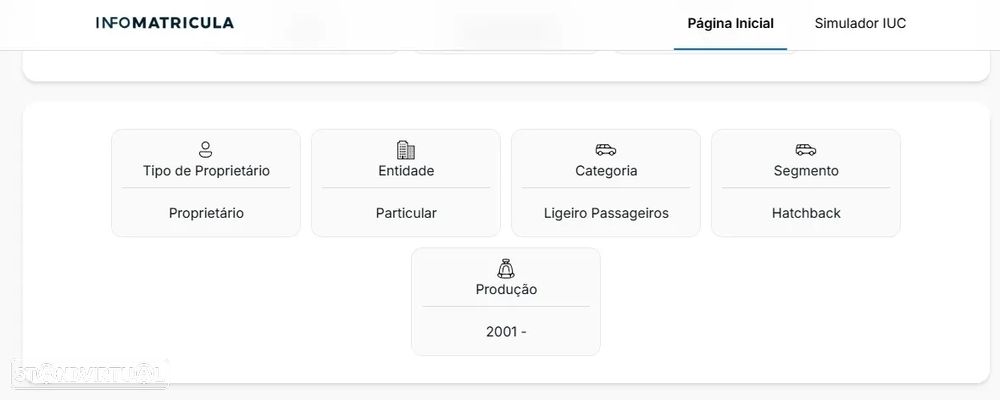This screenshot has width=1000, height=400.
Task: Click the person icon above Tipo de Proprietário
Action: tap(206, 150)
